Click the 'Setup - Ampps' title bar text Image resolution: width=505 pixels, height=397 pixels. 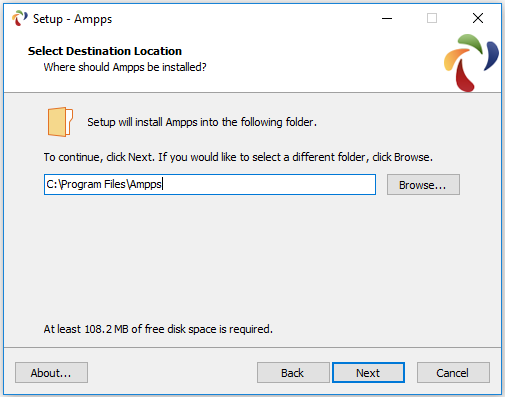(72, 19)
